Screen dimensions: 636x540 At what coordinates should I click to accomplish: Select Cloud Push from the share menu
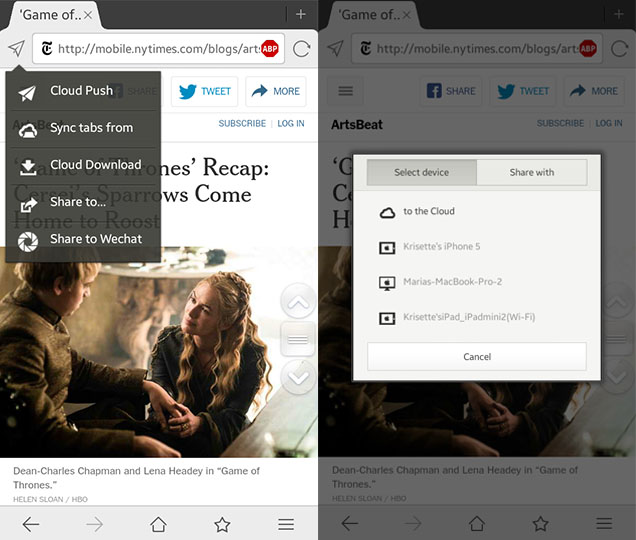tap(82, 91)
